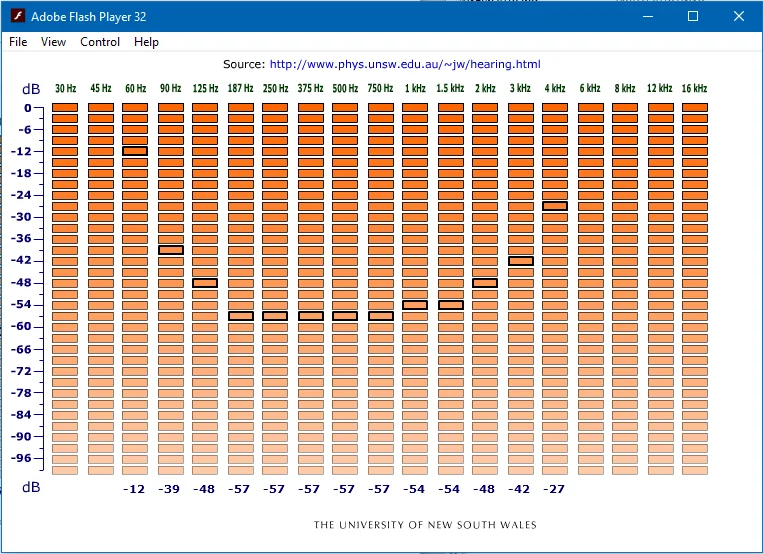This screenshot has height=554, width=763.
Task: Open the phys.unsw.edu.au hearing.html source link
Action: (405, 64)
